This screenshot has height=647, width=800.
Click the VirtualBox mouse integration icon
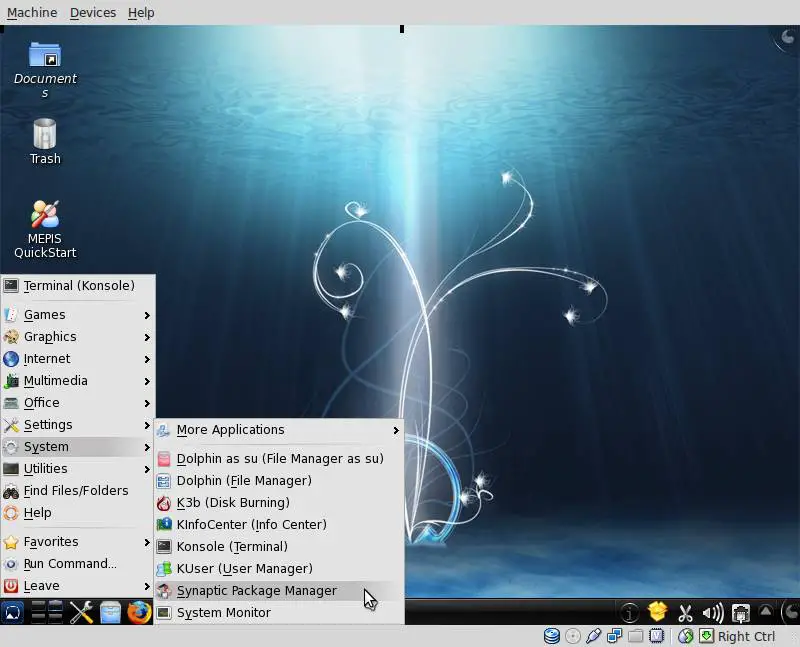click(686, 636)
